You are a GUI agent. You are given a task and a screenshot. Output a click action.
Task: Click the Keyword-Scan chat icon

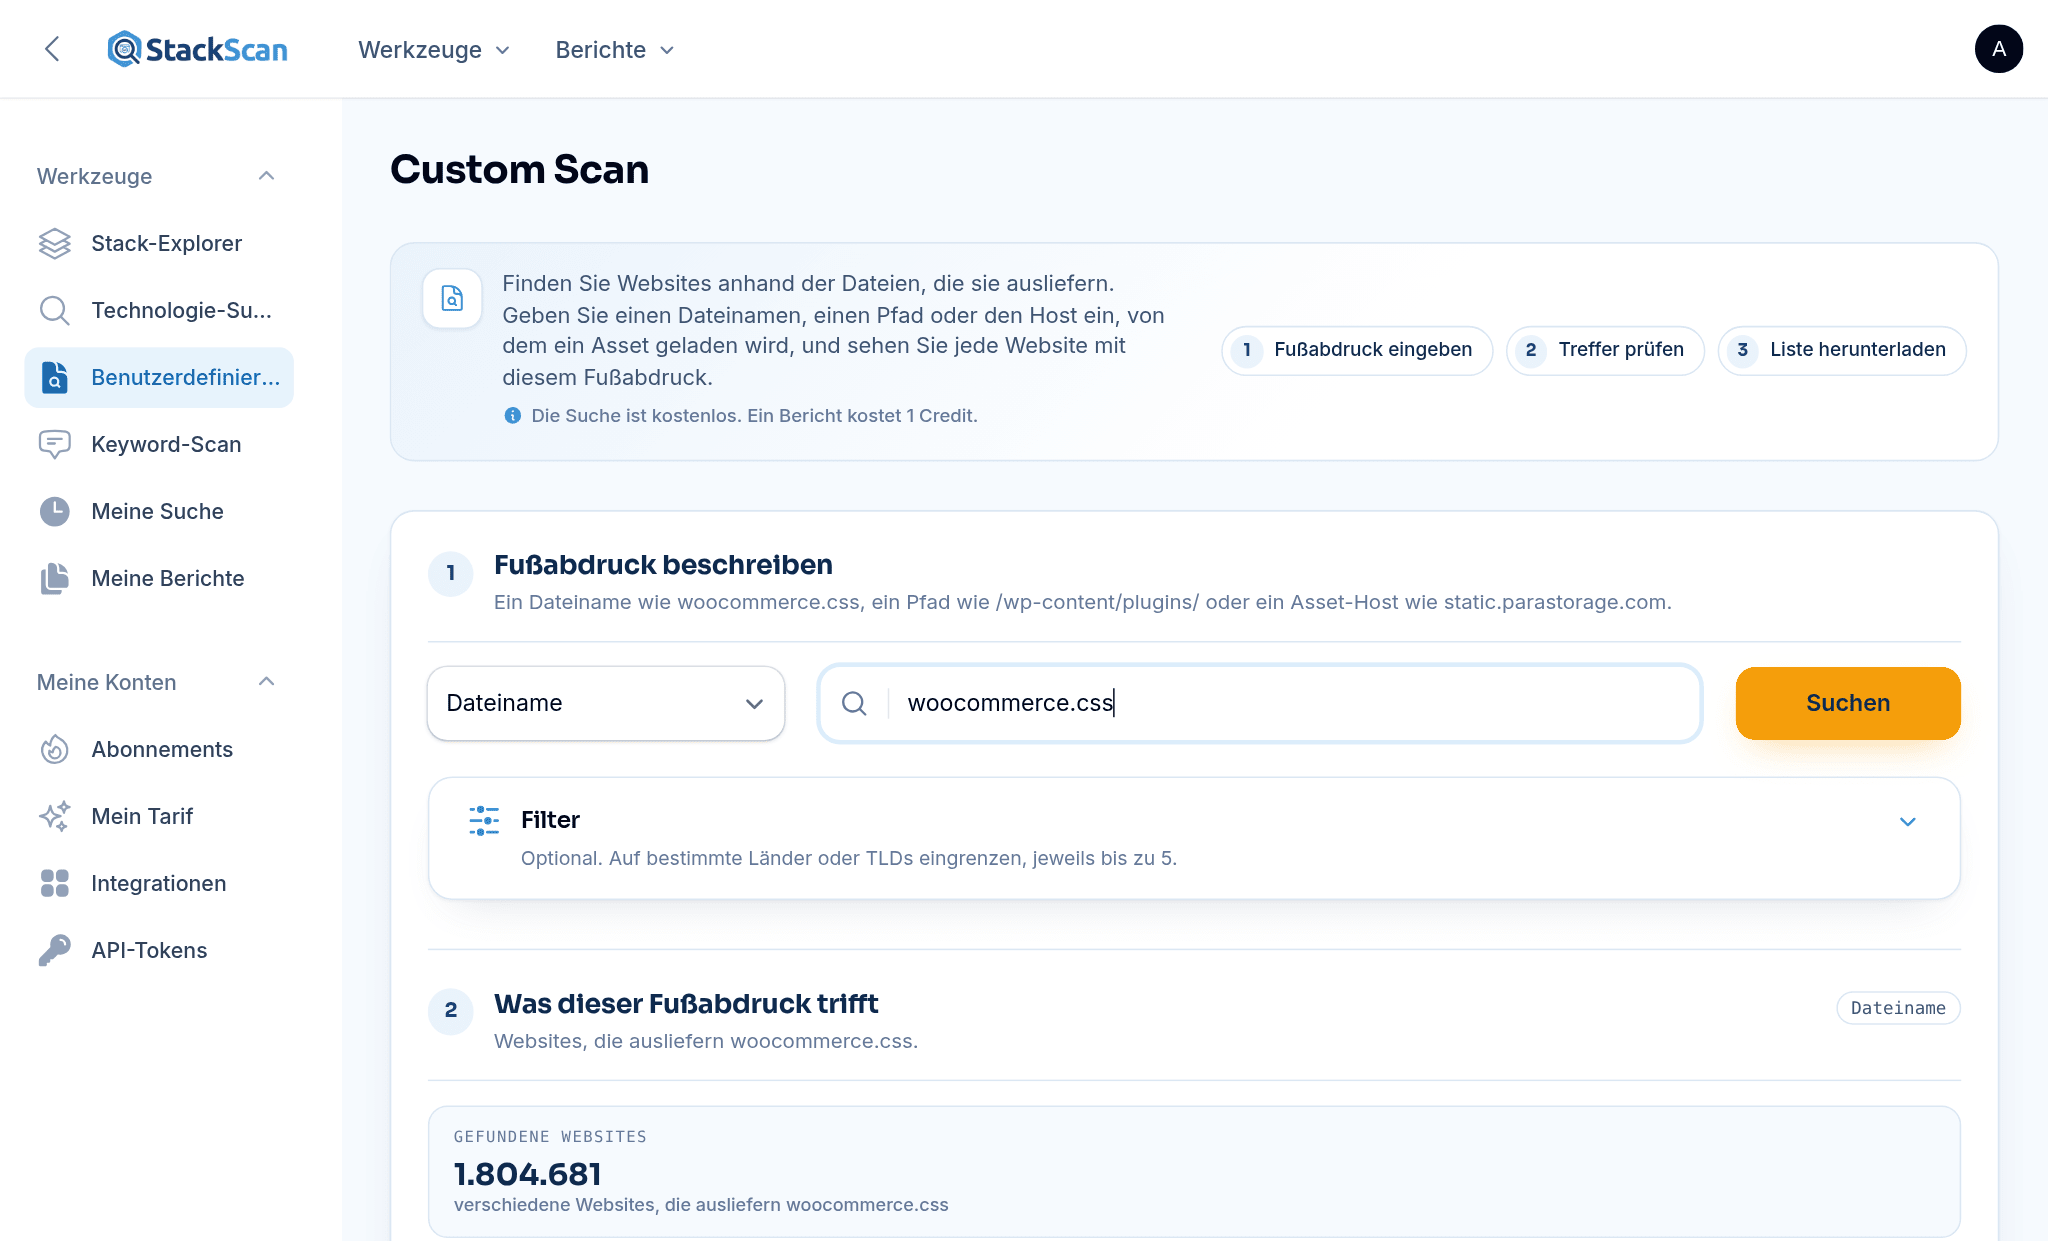tap(55, 444)
